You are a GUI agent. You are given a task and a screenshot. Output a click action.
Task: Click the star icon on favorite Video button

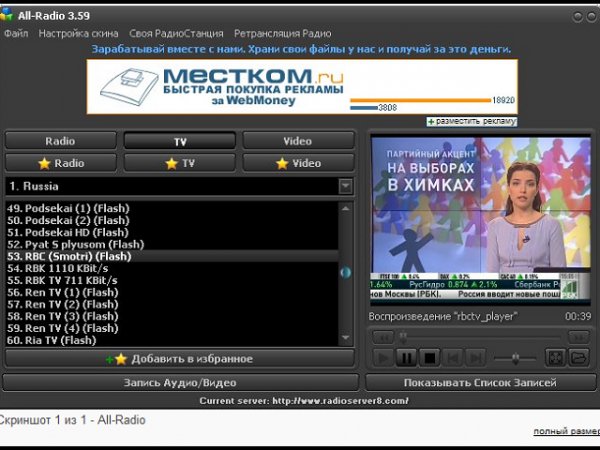pos(282,164)
